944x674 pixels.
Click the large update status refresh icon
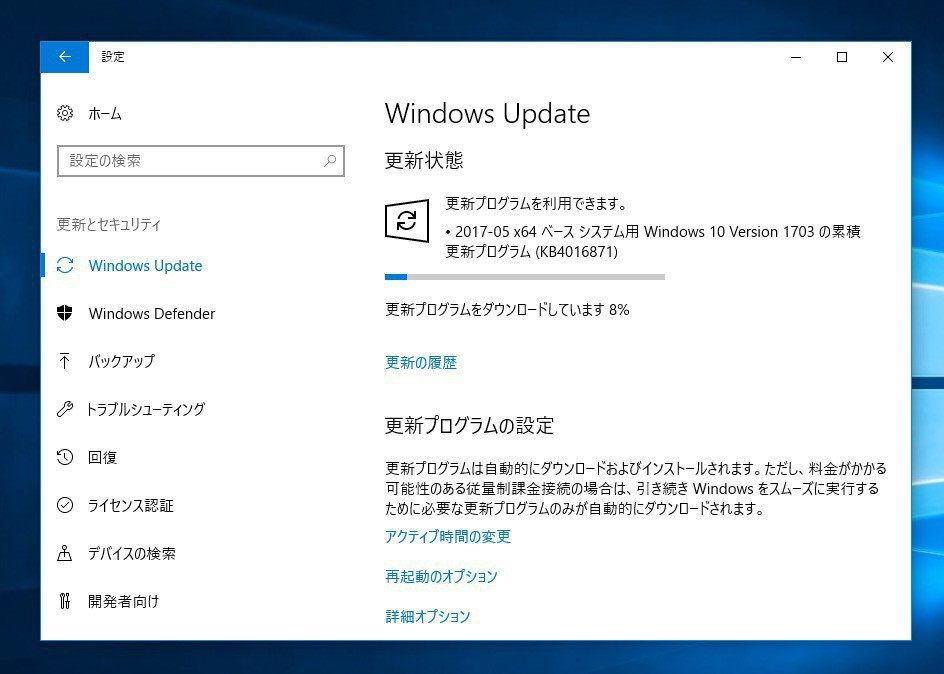pyautogui.click(x=407, y=221)
